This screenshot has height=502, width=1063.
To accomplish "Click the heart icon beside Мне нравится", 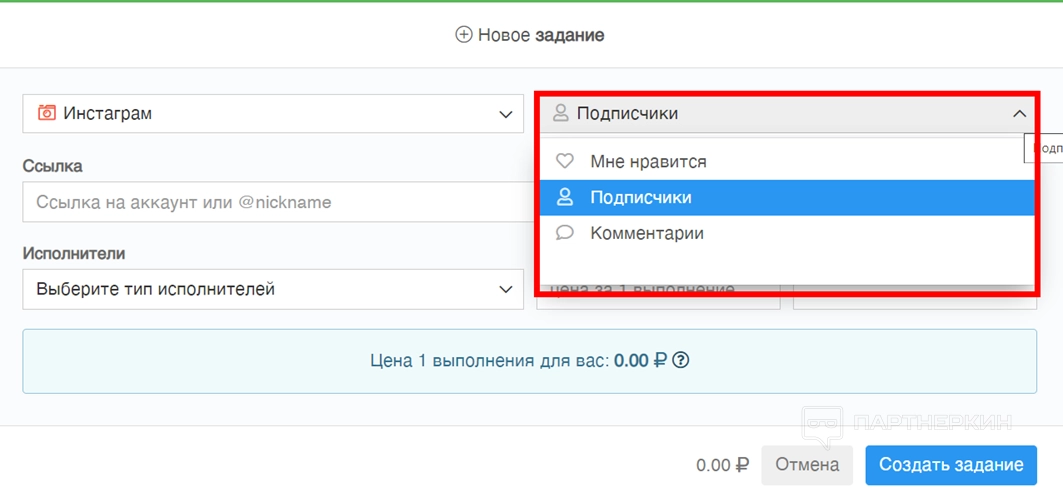I will point(564,161).
